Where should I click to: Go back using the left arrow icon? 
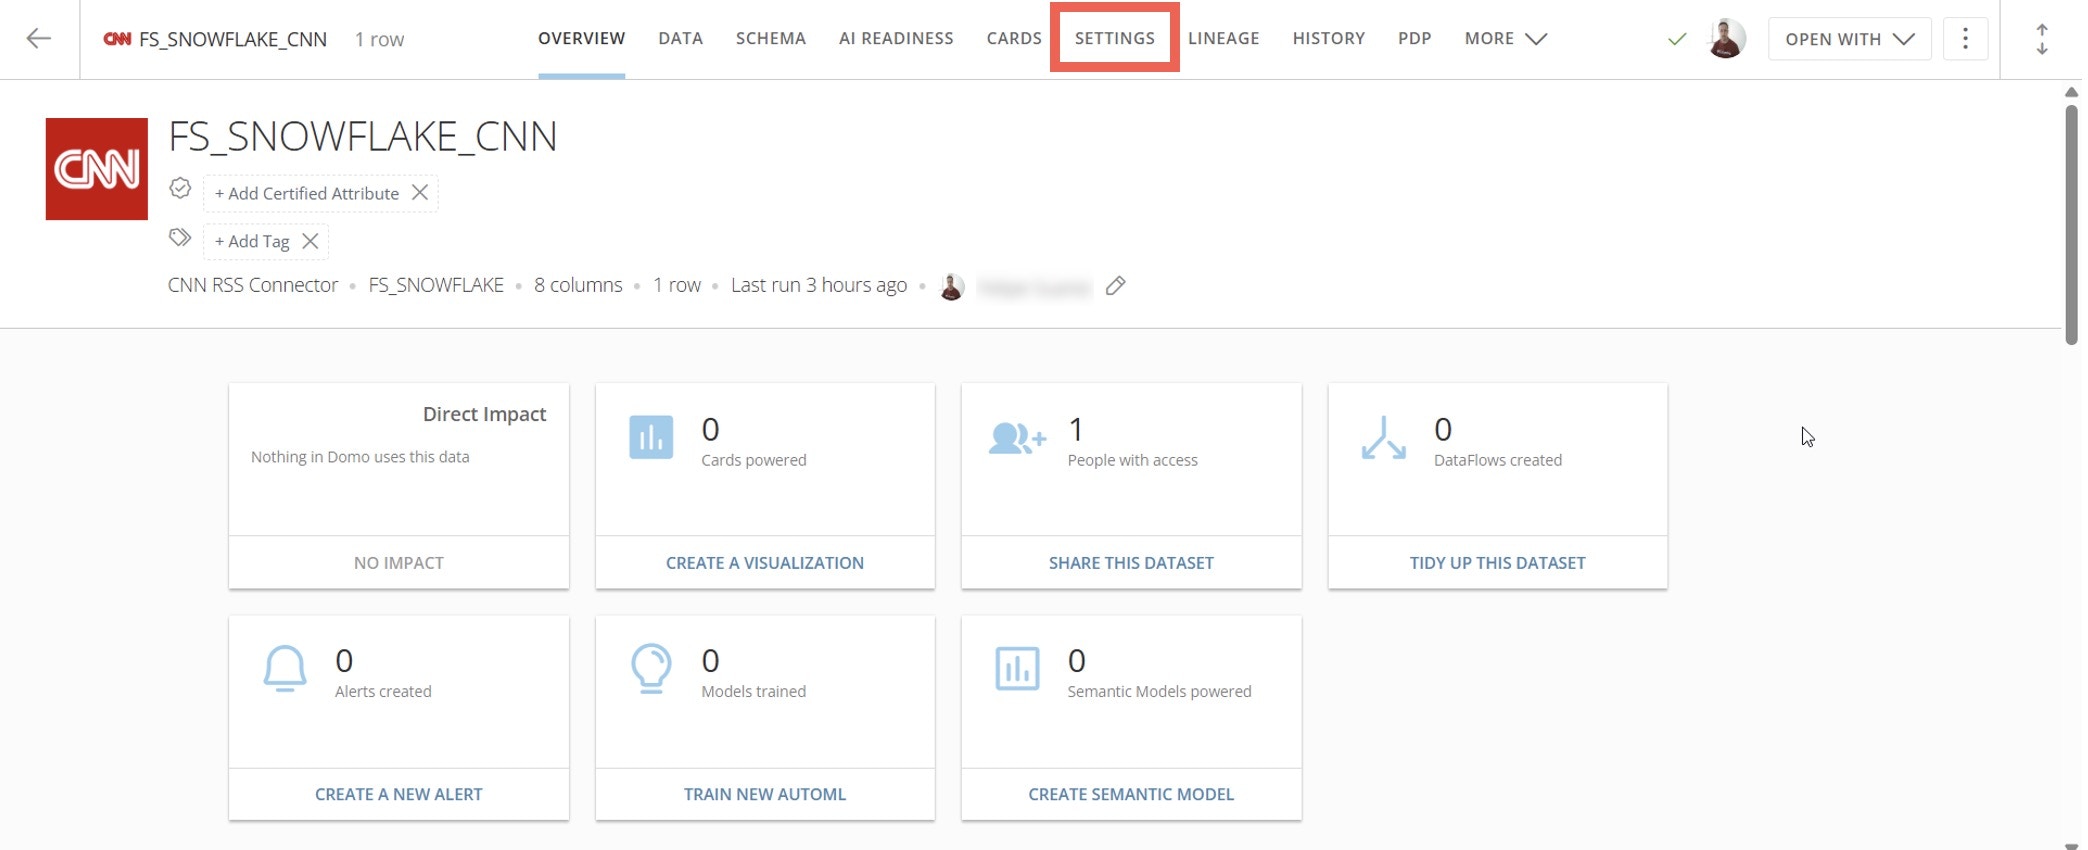click(39, 39)
